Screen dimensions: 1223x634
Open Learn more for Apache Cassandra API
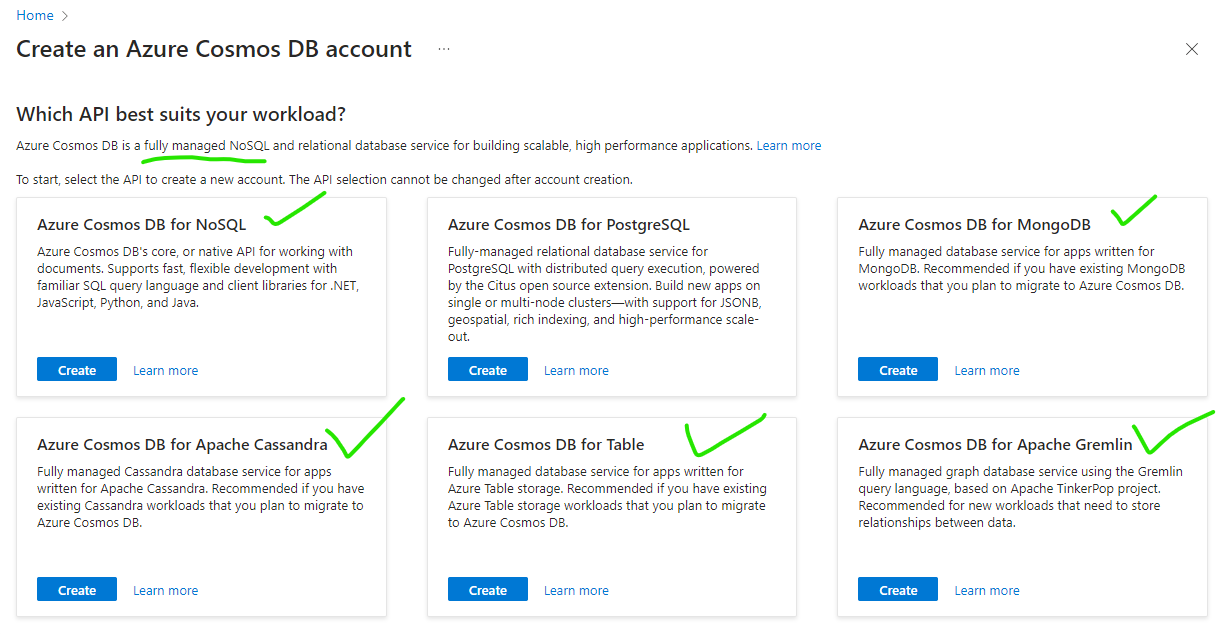click(x=165, y=590)
